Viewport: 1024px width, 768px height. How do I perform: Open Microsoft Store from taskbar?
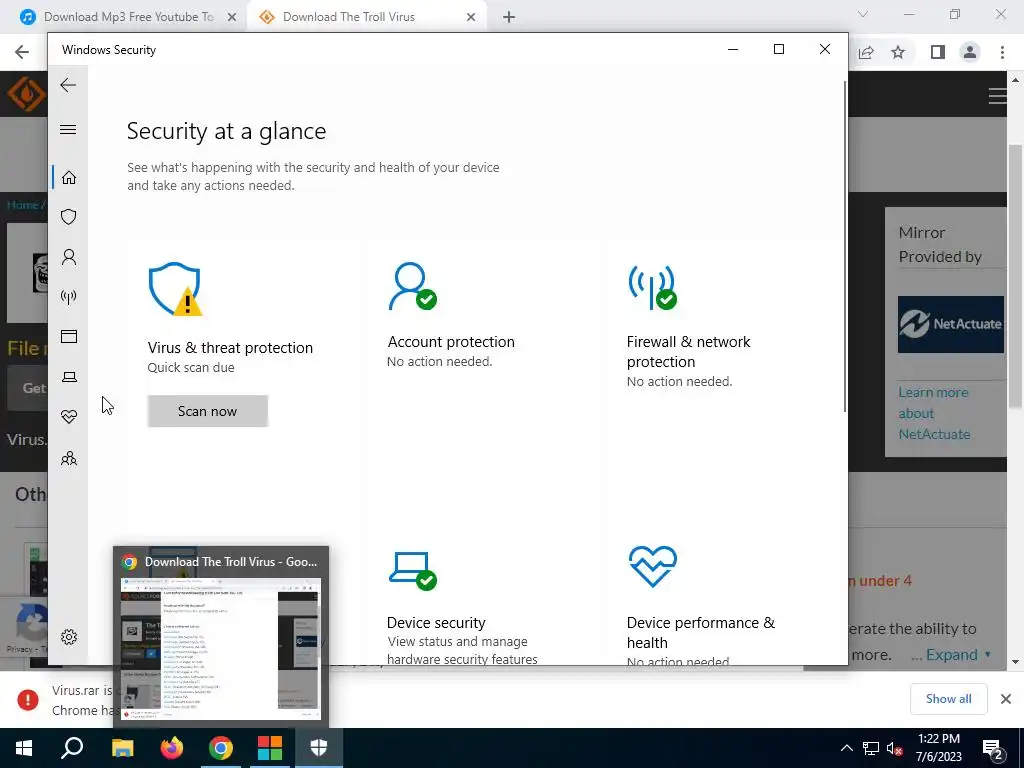click(x=270, y=748)
